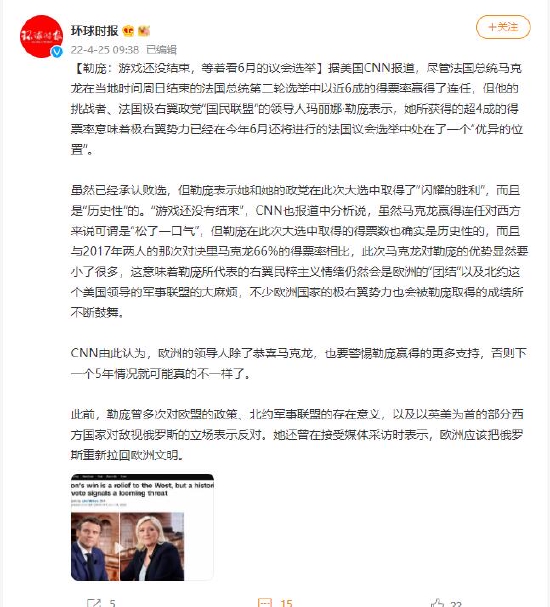Click the repost count 5
The width and height of the screenshot is (550, 607).
coord(112,603)
